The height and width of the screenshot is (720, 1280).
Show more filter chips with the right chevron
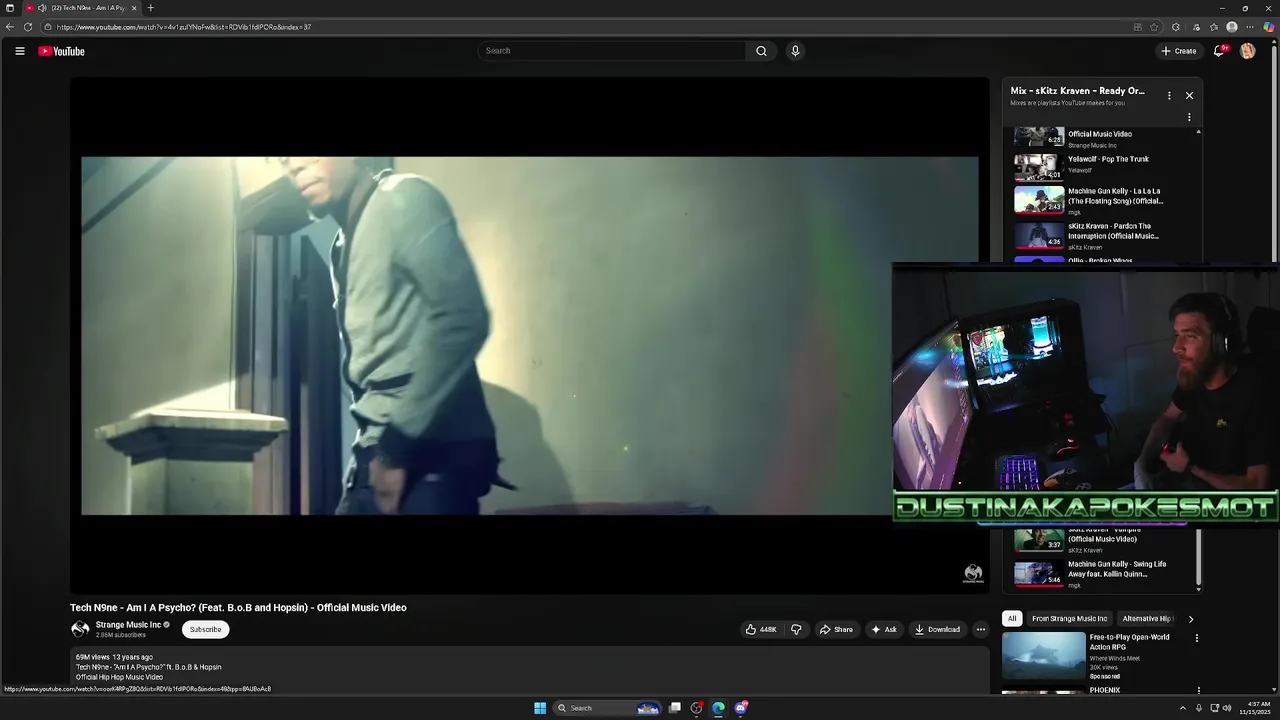pyautogui.click(x=1190, y=619)
